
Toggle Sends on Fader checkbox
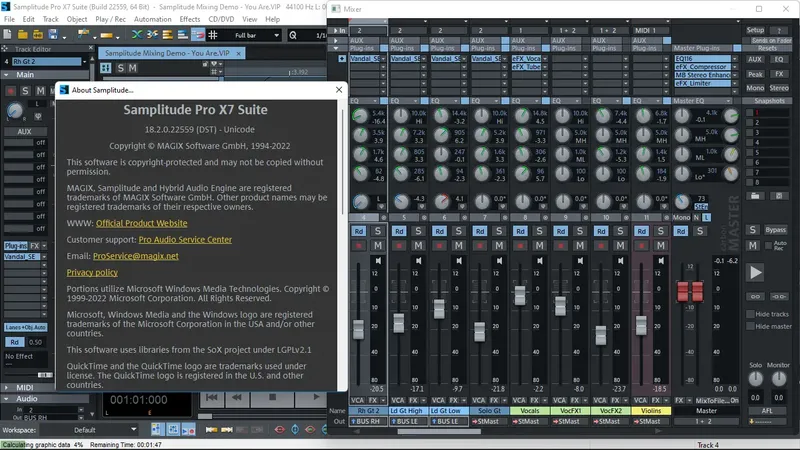[x=747, y=40]
